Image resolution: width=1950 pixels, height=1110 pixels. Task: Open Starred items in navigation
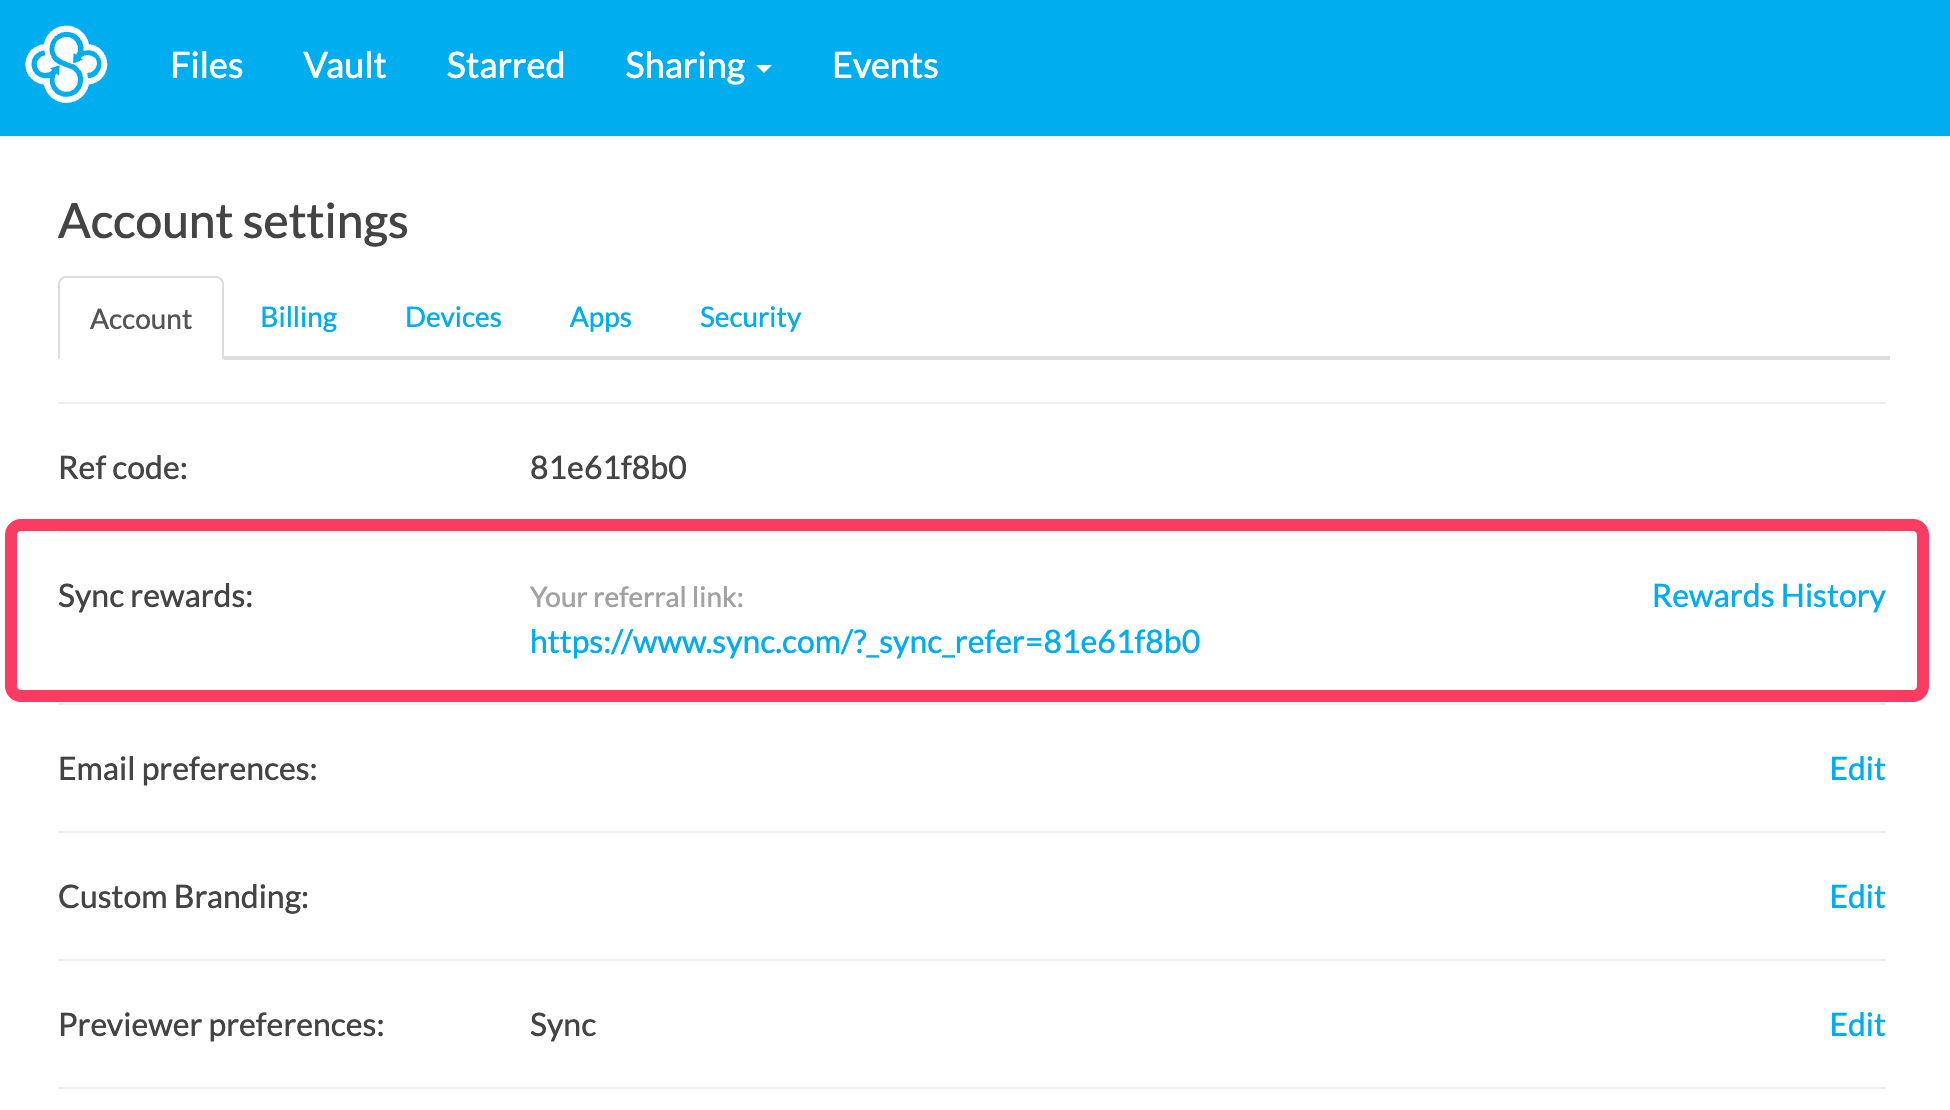tap(505, 66)
